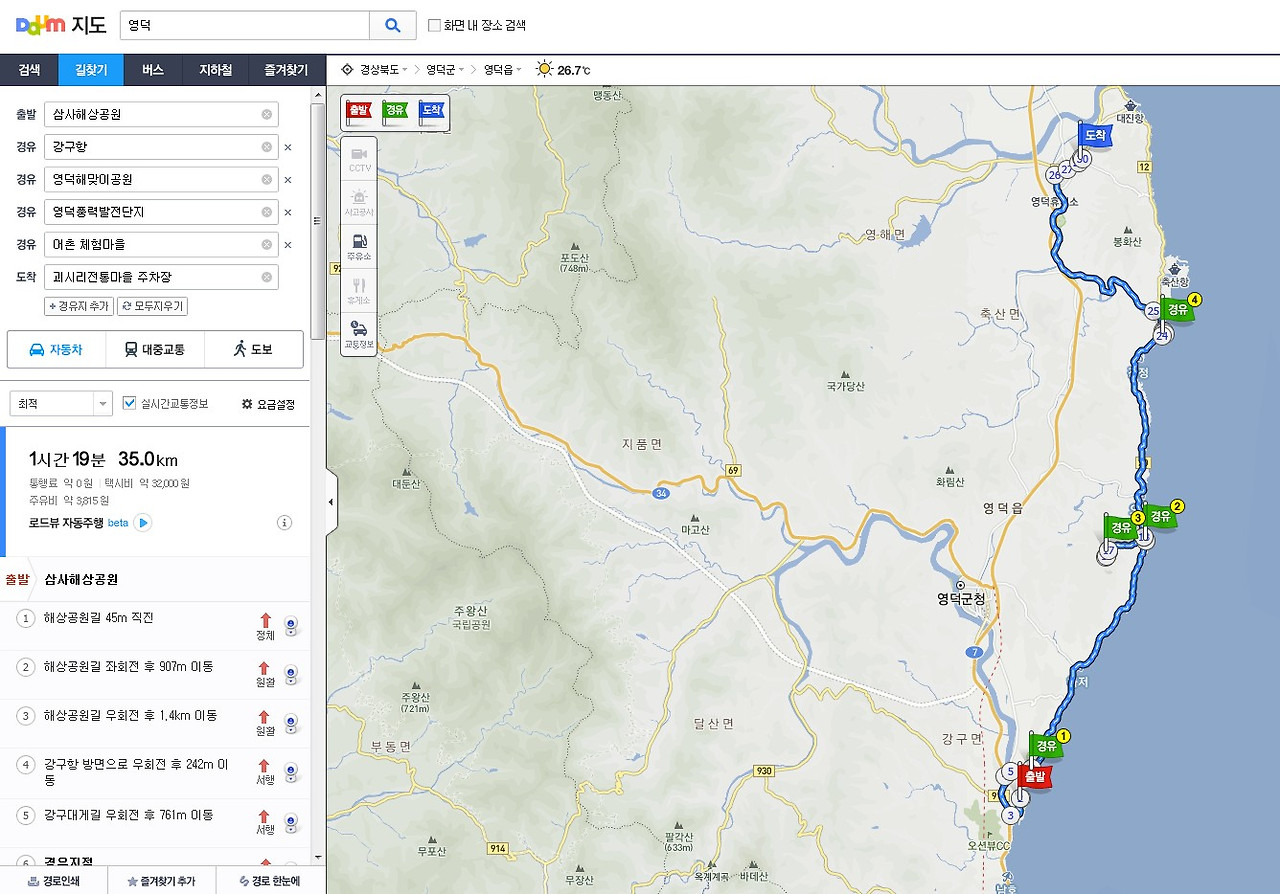Open the 최적 route option dropdown
Viewport: 1280px width, 894px height.
point(61,404)
